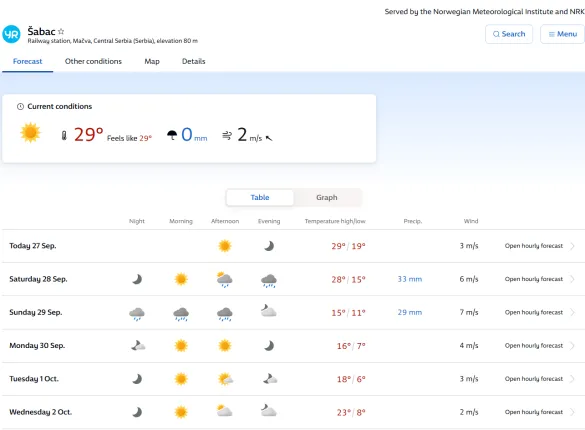Click the thermometer temperature icon

tap(64, 135)
